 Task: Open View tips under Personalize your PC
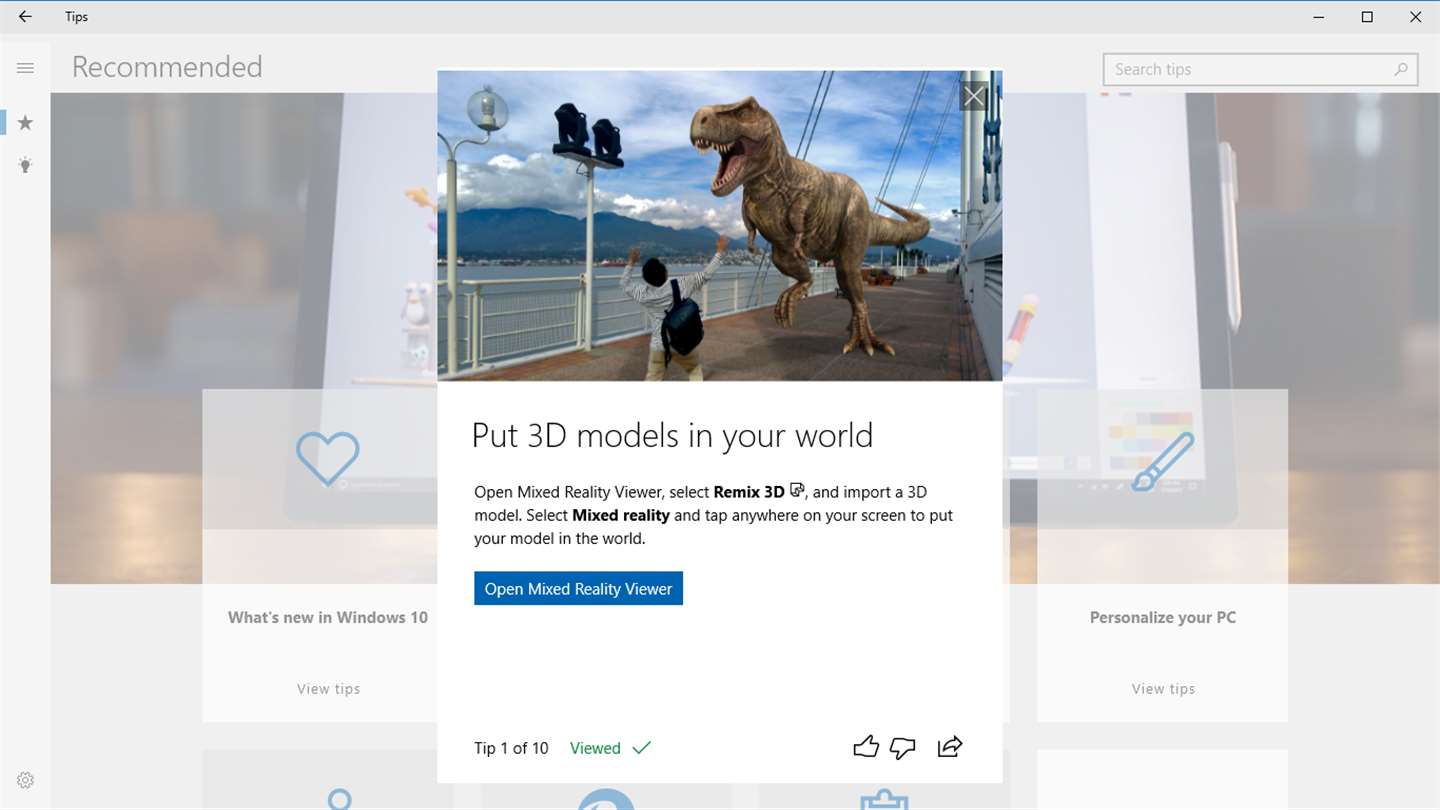pos(1163,688)
